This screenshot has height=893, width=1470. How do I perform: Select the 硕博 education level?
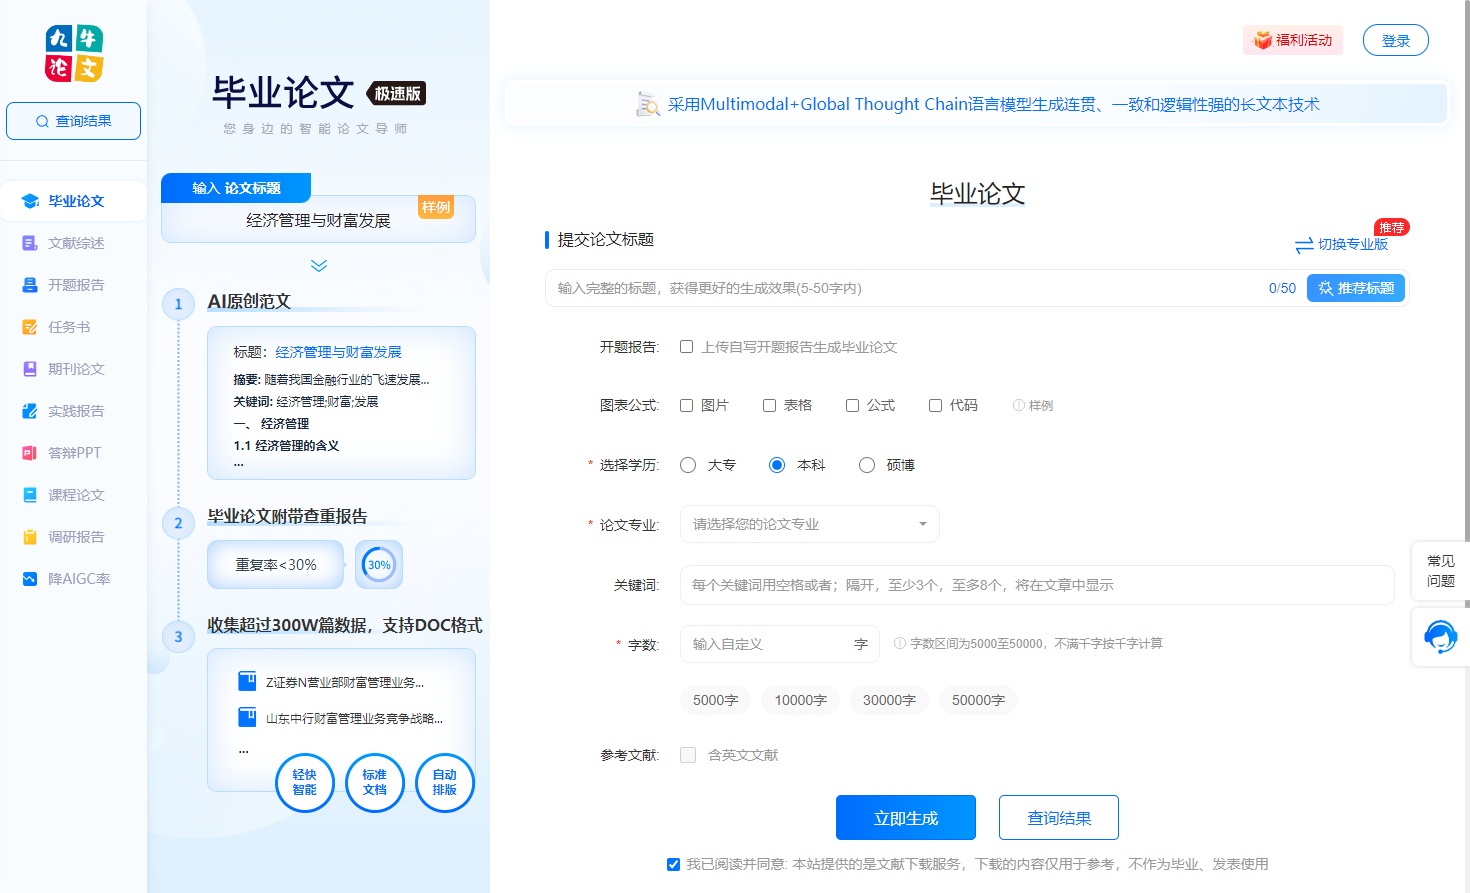[x=867, y=465]
